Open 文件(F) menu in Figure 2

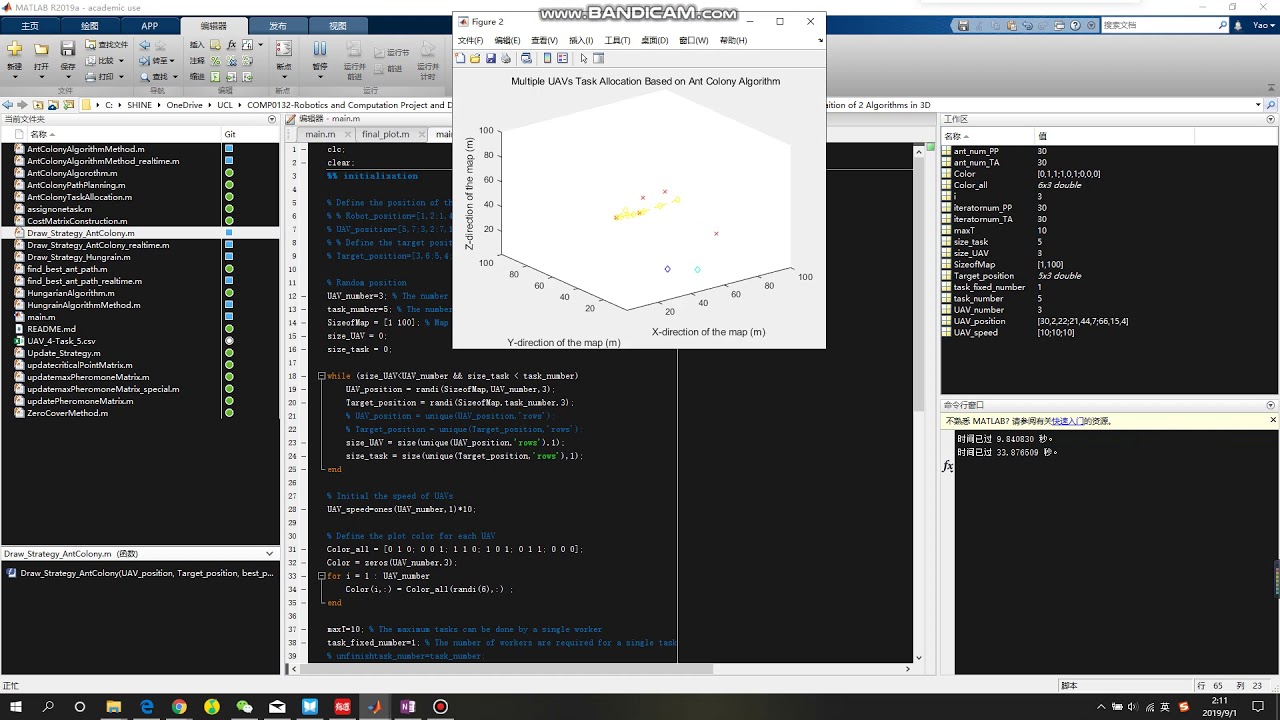pos(470,41)
